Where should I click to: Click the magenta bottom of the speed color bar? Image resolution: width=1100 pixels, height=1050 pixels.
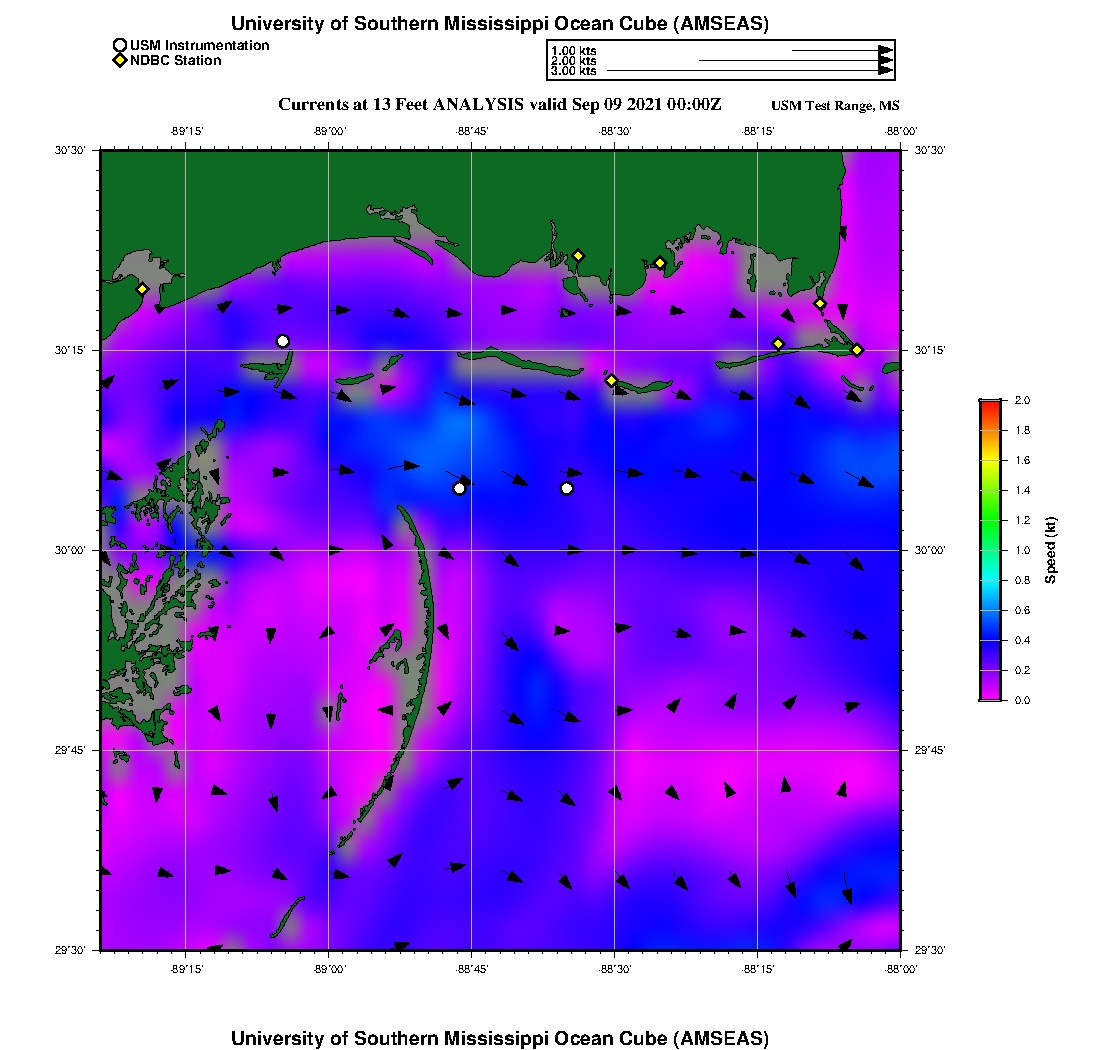tap(990, 695)
